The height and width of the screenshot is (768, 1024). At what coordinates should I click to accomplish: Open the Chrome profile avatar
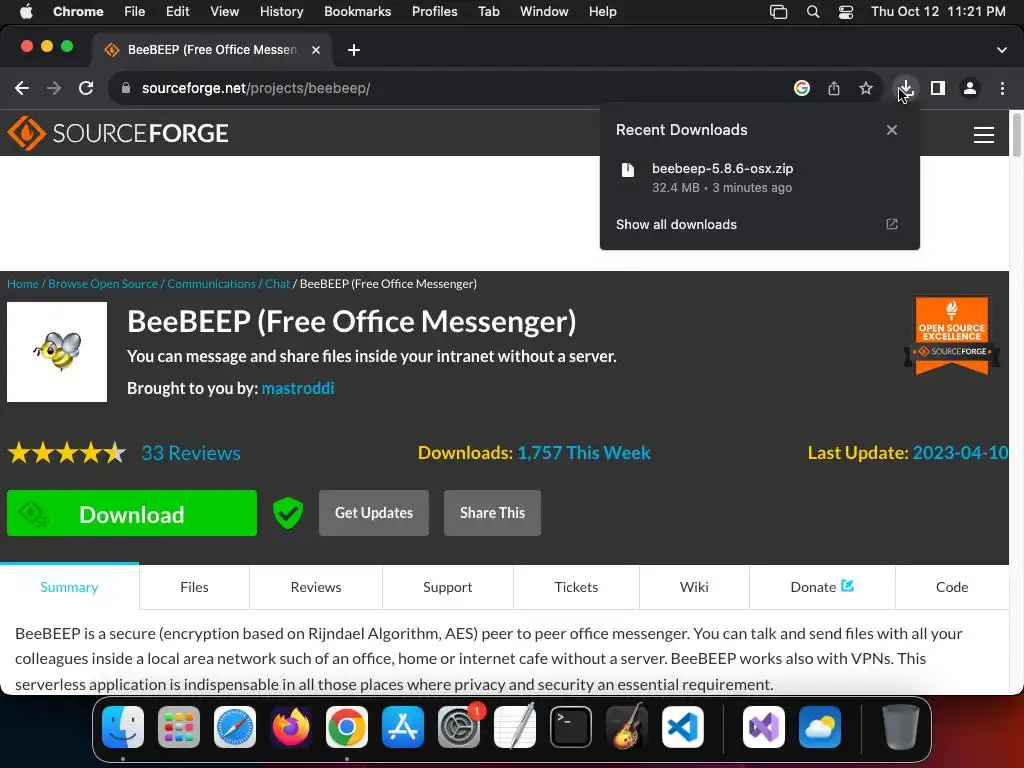(x=970, y=88)
